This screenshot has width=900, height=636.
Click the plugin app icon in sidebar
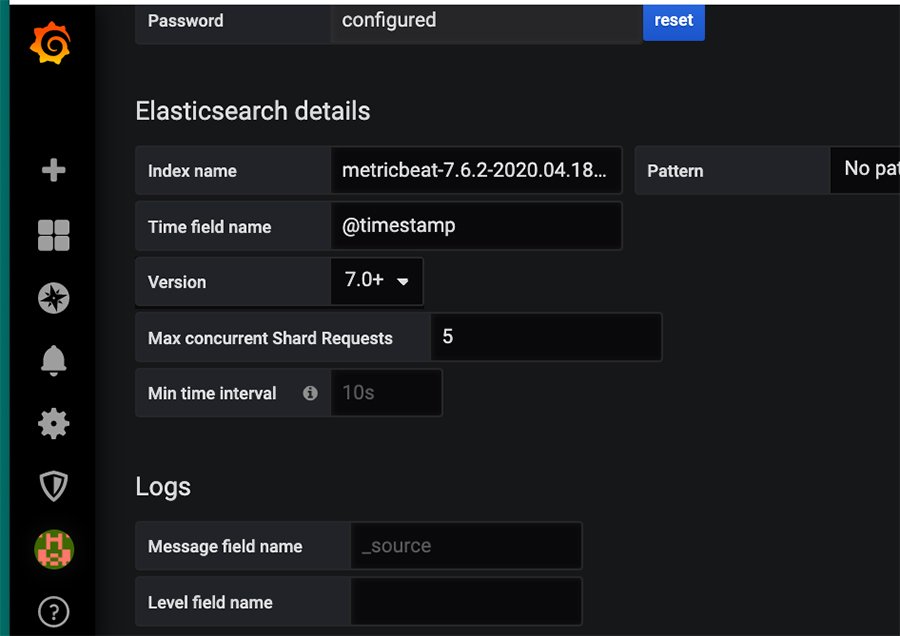click(52, 549)
